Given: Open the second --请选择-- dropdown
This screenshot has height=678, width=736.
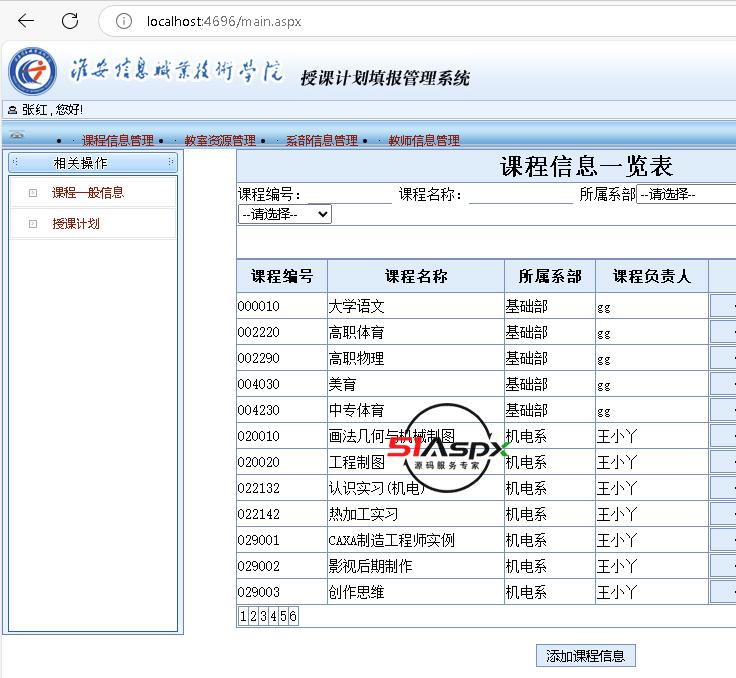Looking at the screenshot, I should click(285, 214).
